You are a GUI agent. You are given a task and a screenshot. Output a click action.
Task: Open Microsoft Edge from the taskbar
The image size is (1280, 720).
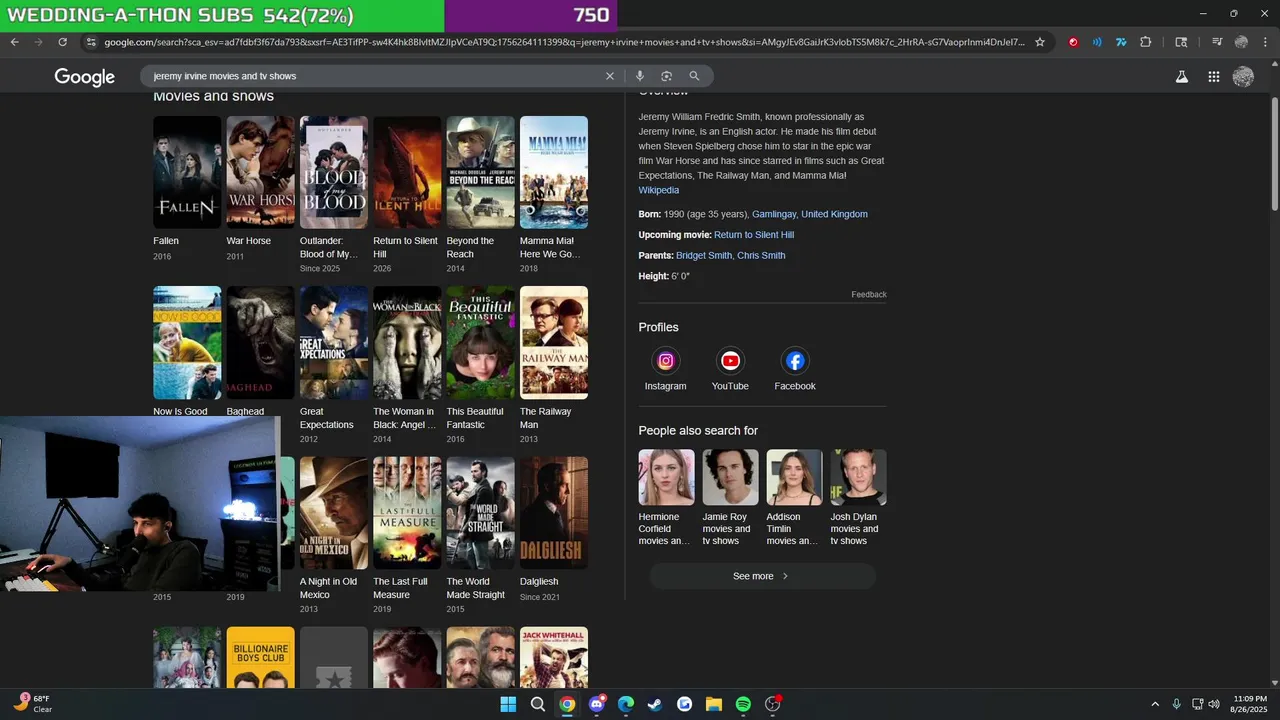point(626,704)
